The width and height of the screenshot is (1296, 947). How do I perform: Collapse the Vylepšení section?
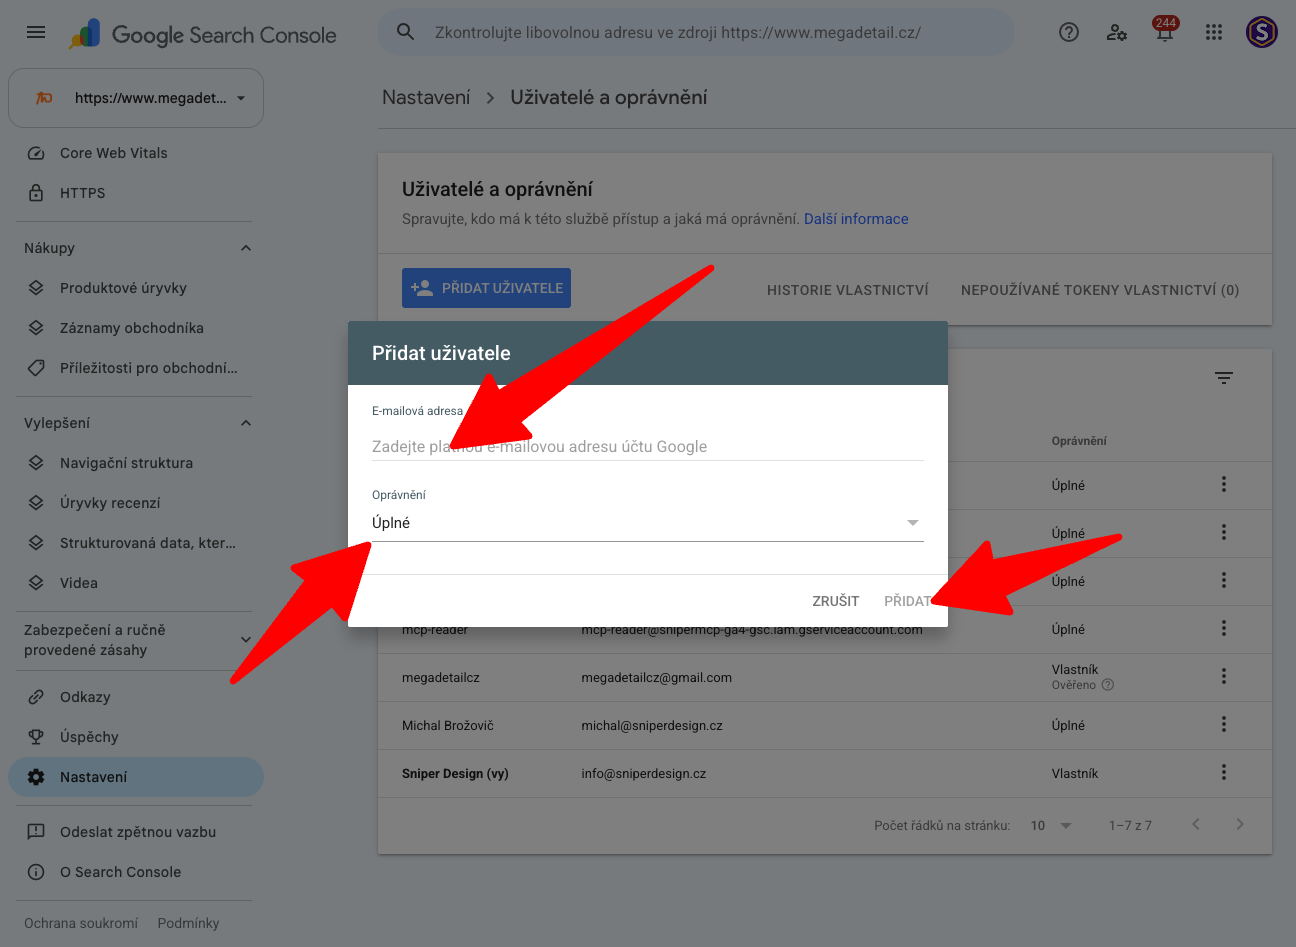coord(246,423)
